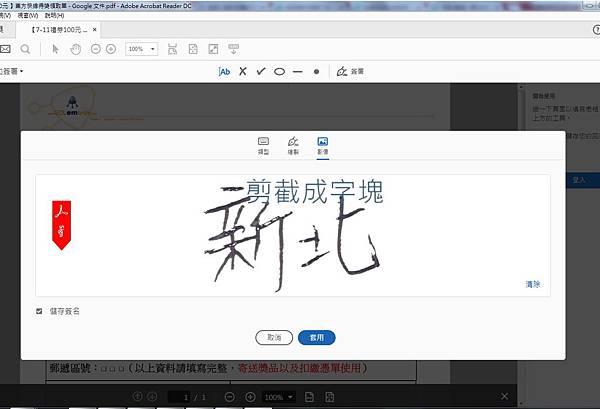
Task: Click the fit width scrolling icon
Action: (172, 49)
